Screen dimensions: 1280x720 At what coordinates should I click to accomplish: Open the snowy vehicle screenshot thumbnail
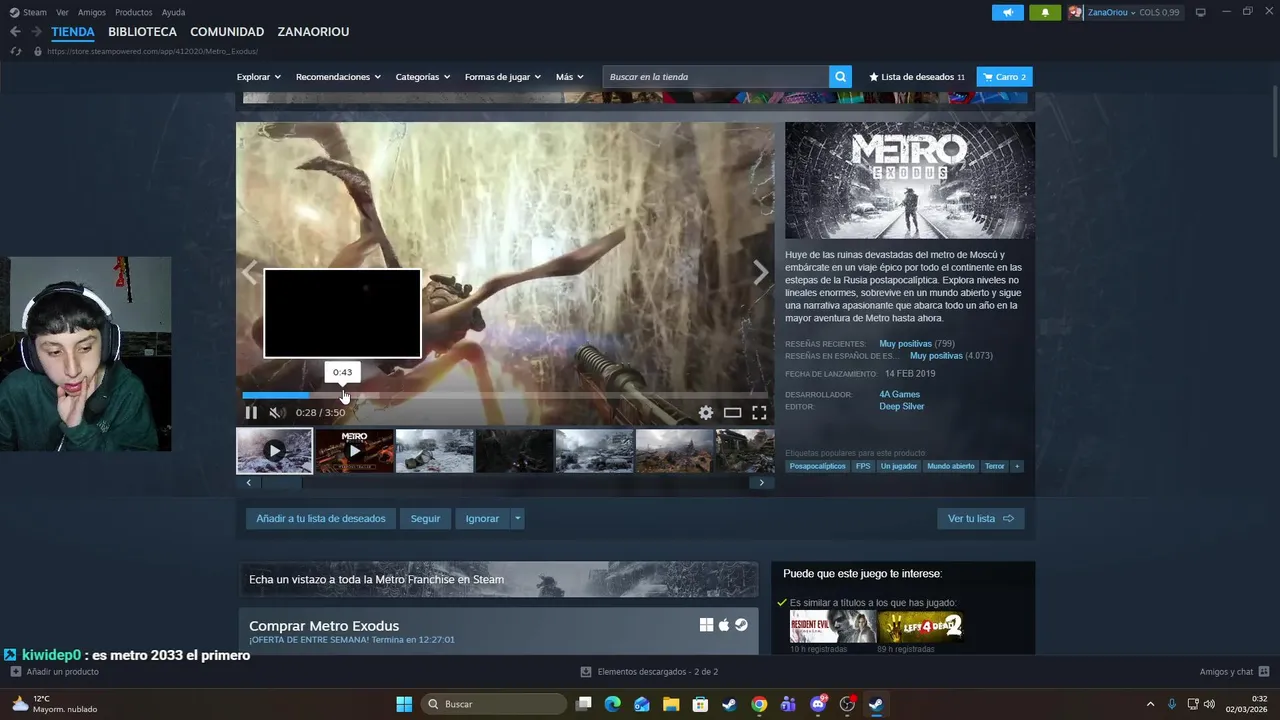tap(434, 451)
